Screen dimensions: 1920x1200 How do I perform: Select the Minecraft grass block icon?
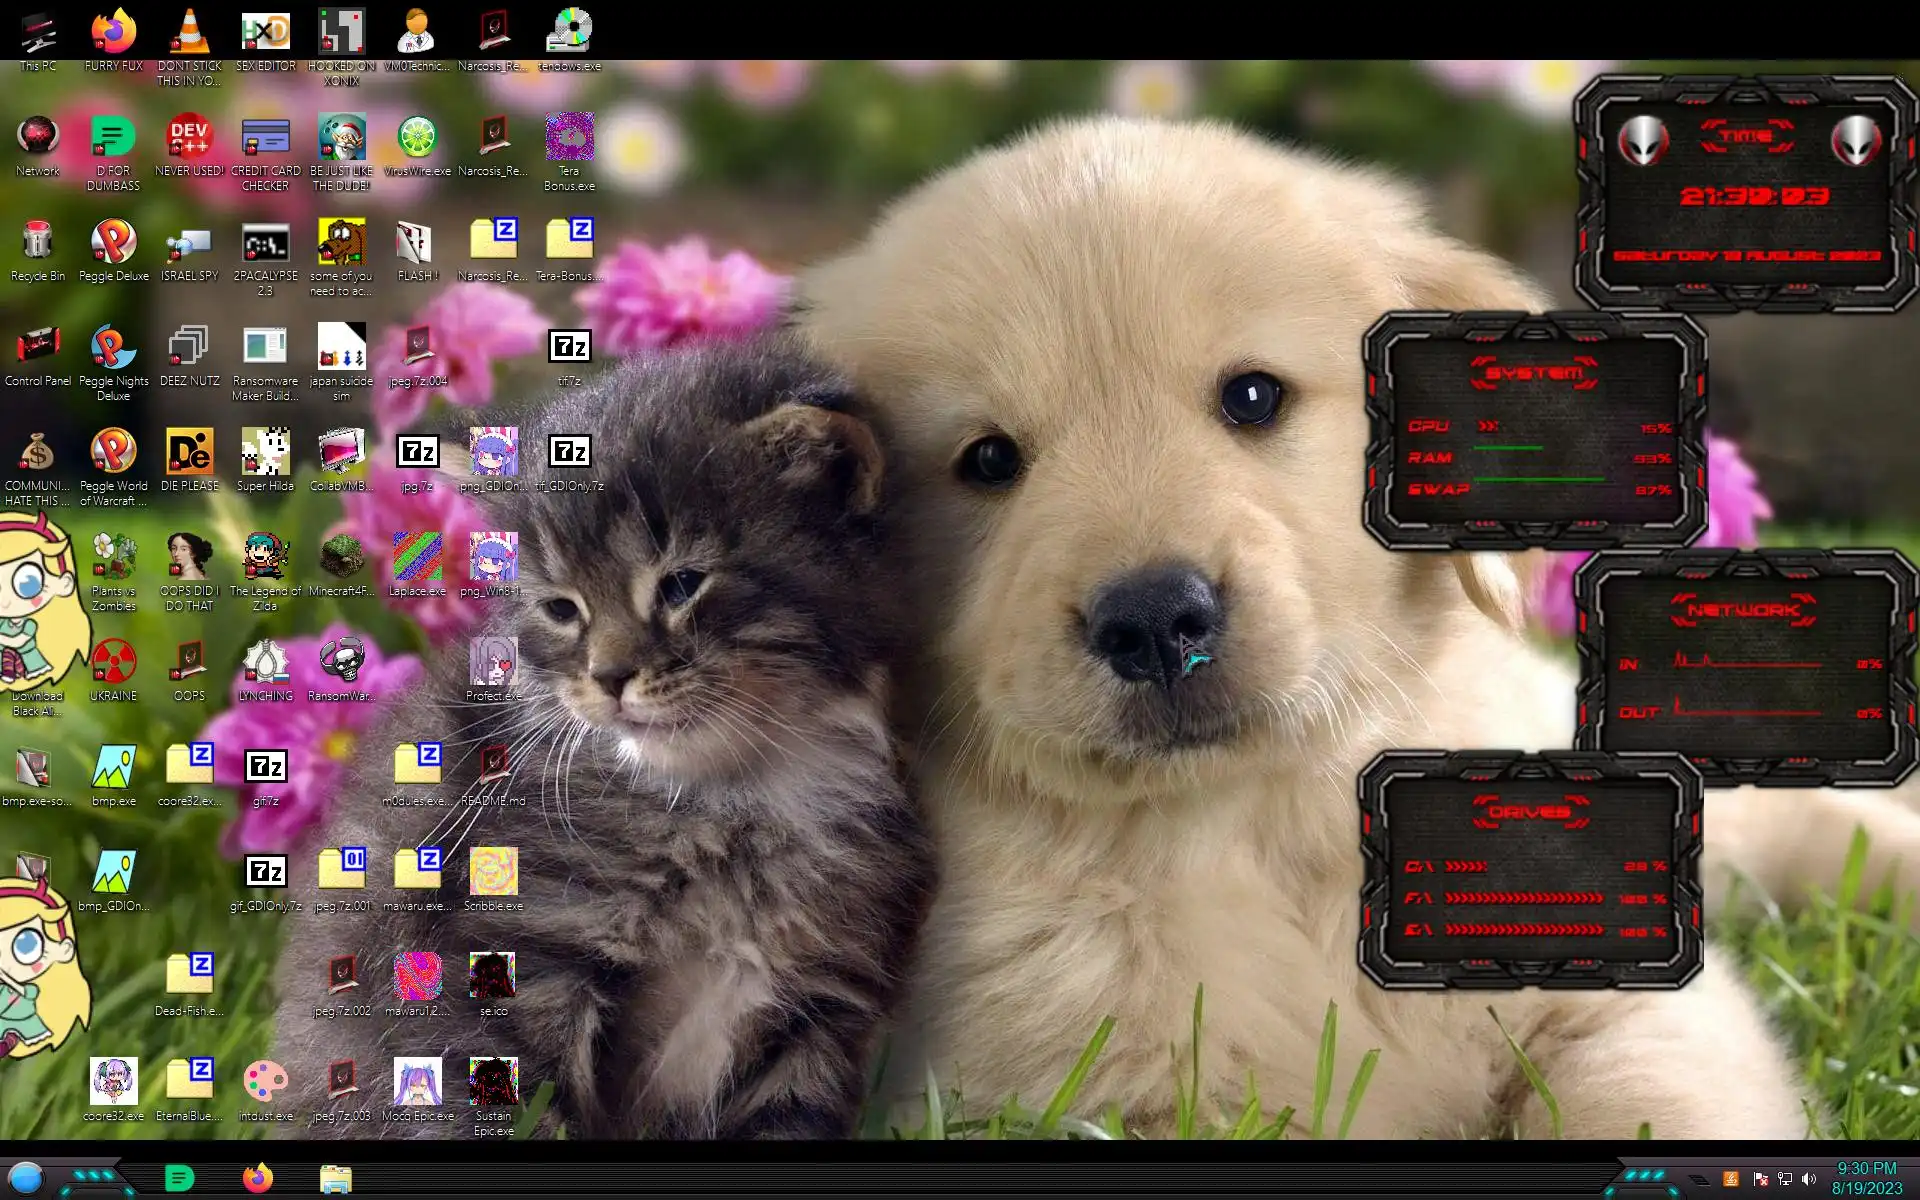coord(341,558)
